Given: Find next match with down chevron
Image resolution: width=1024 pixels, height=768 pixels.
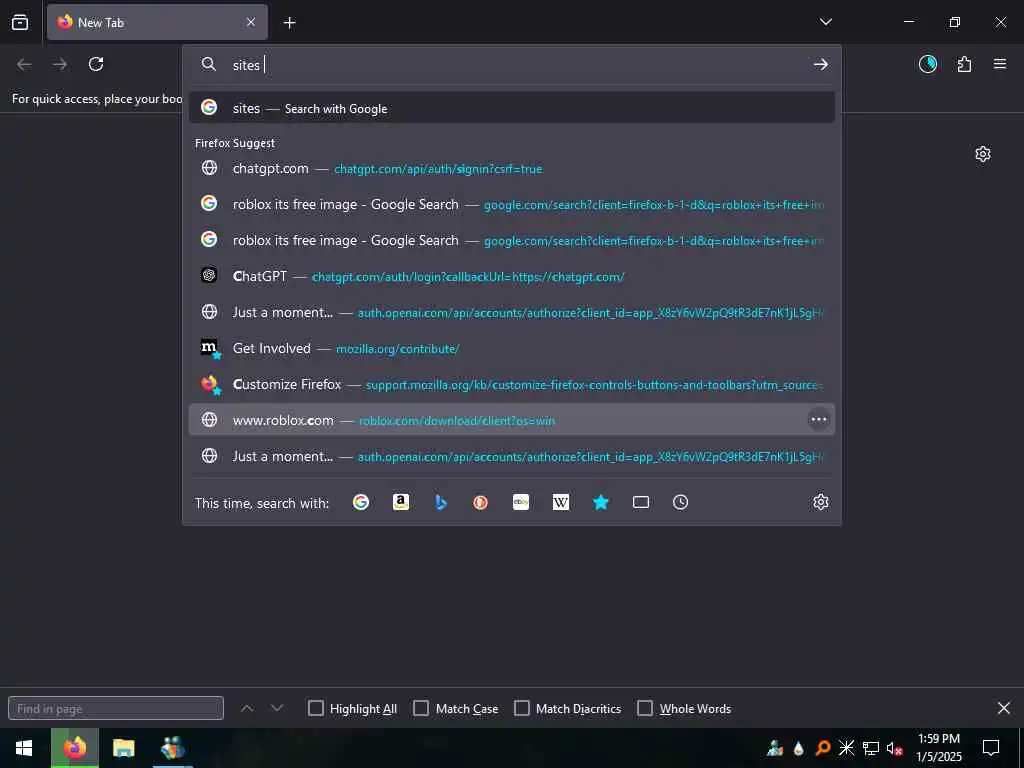Looking at the screenshot, I should click(277, 708).
